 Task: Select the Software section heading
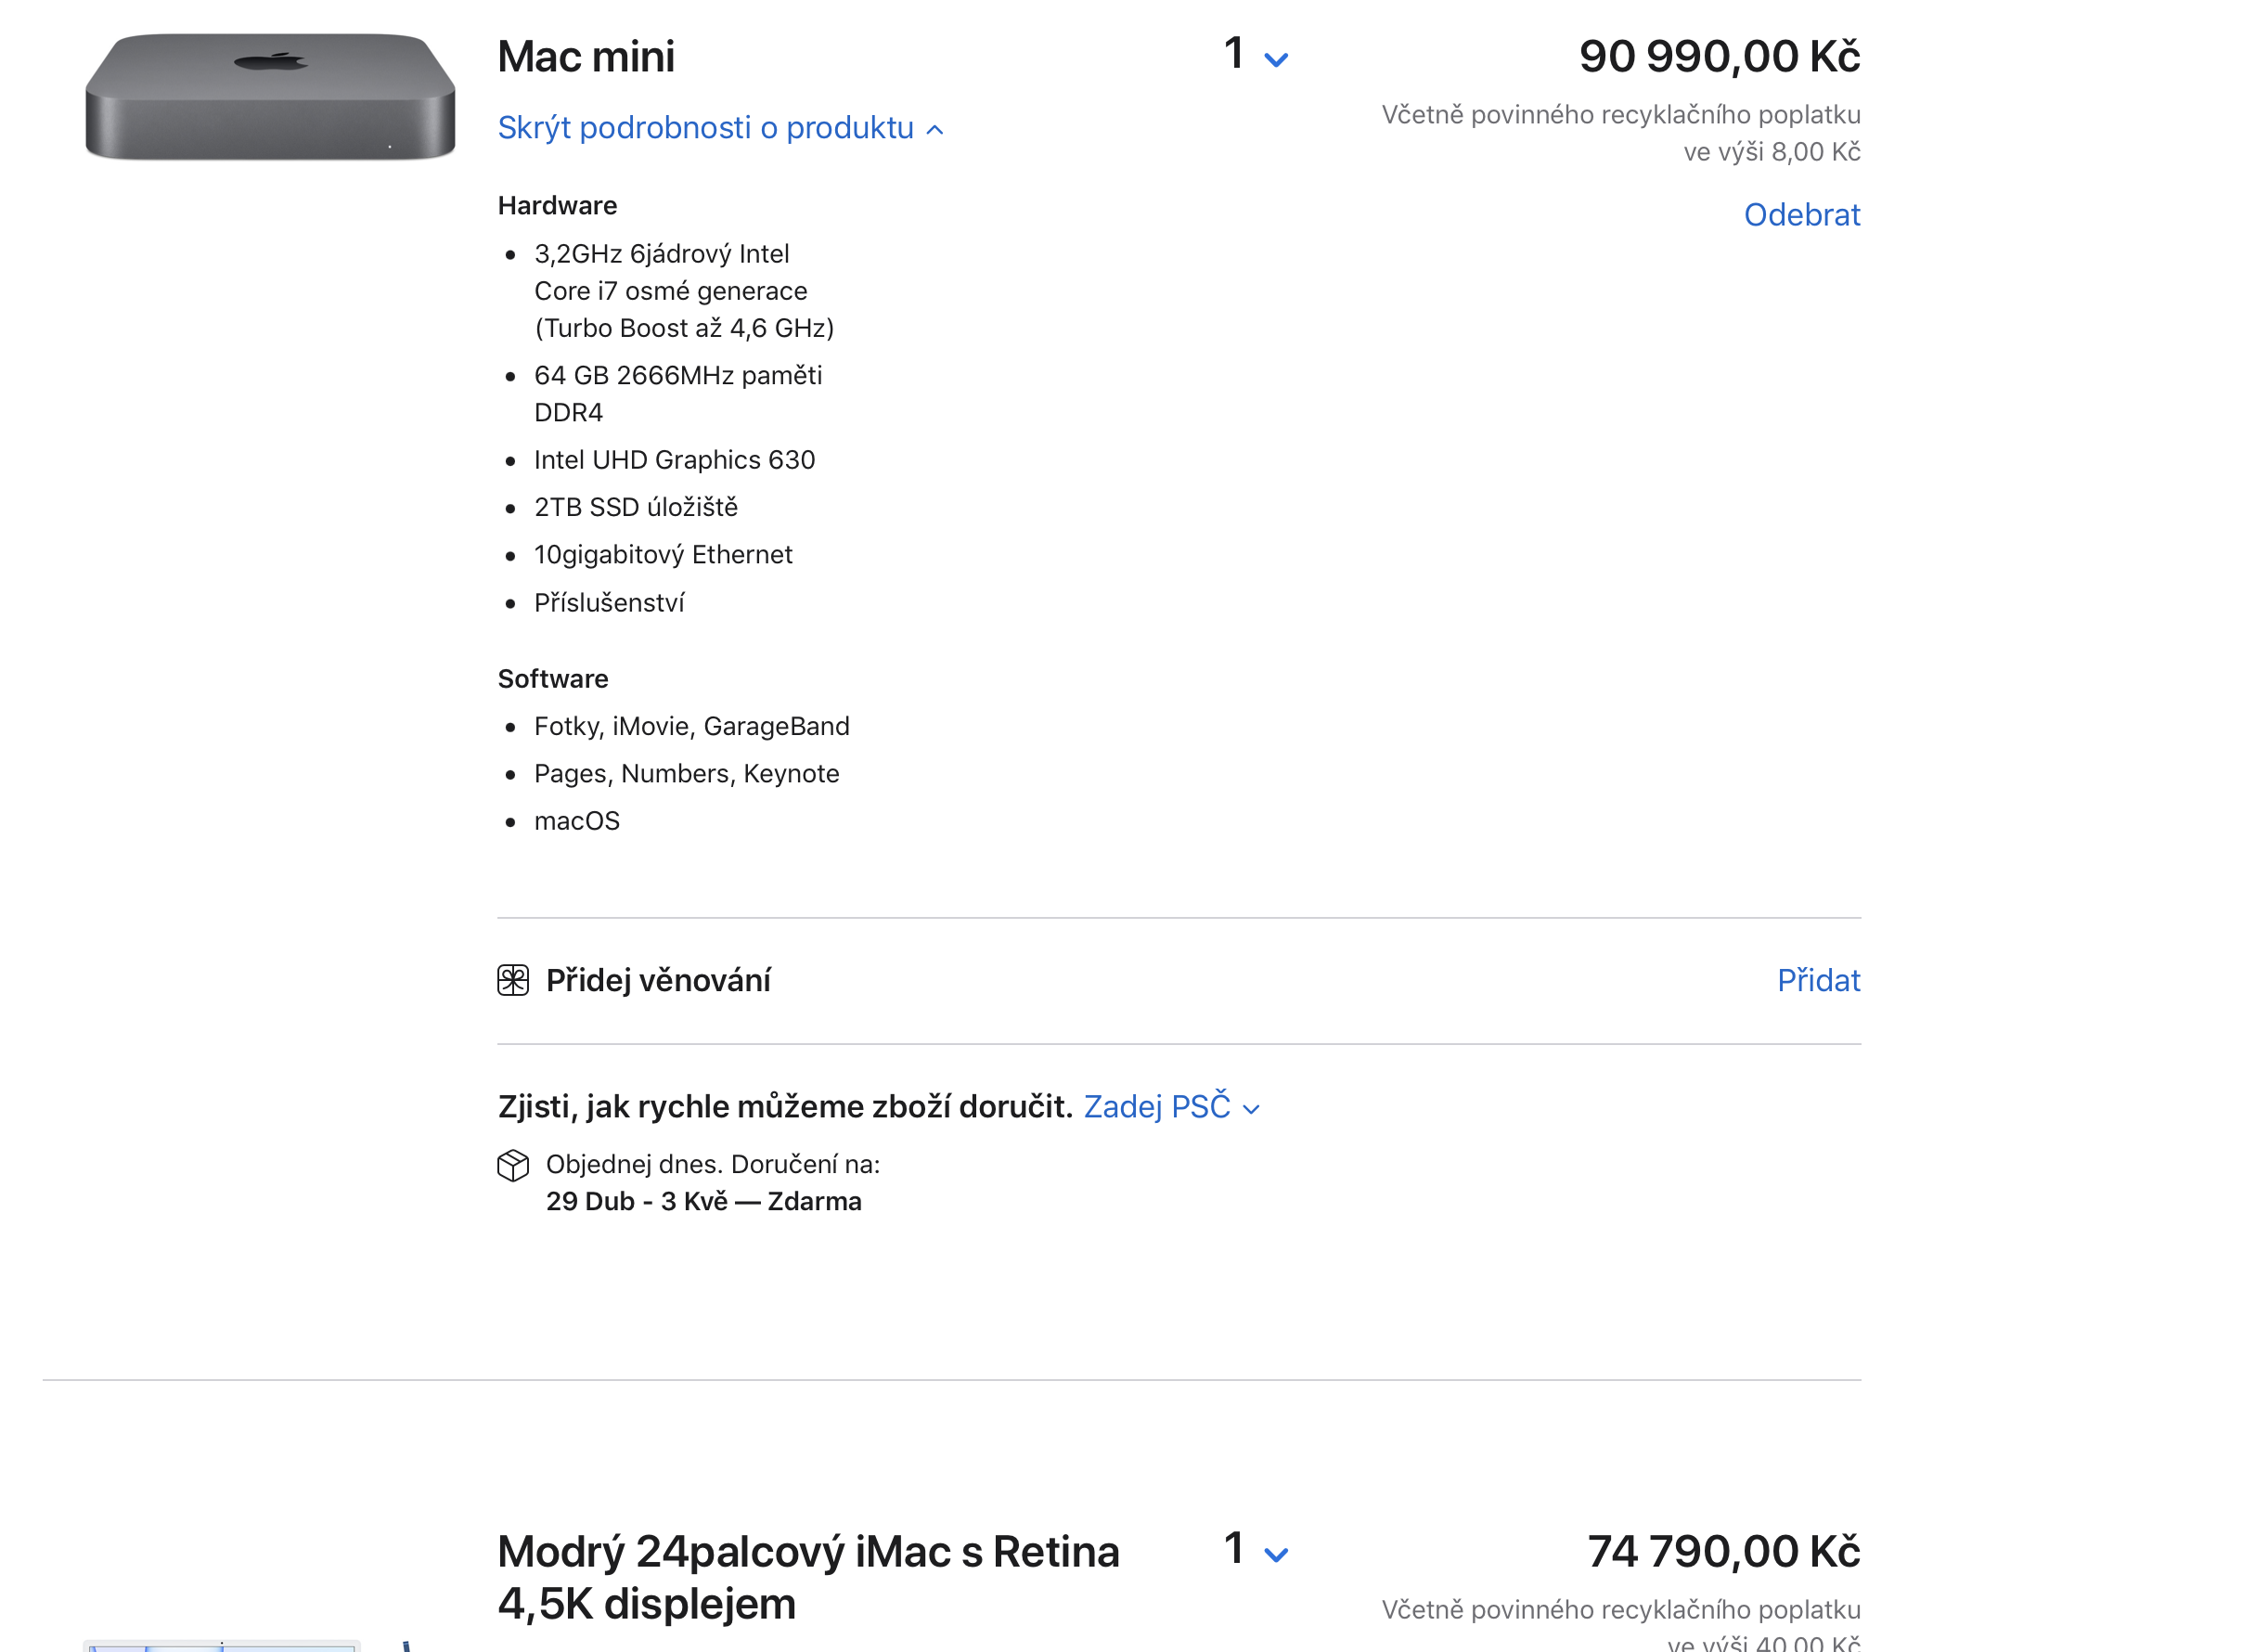tap(551, 679)
